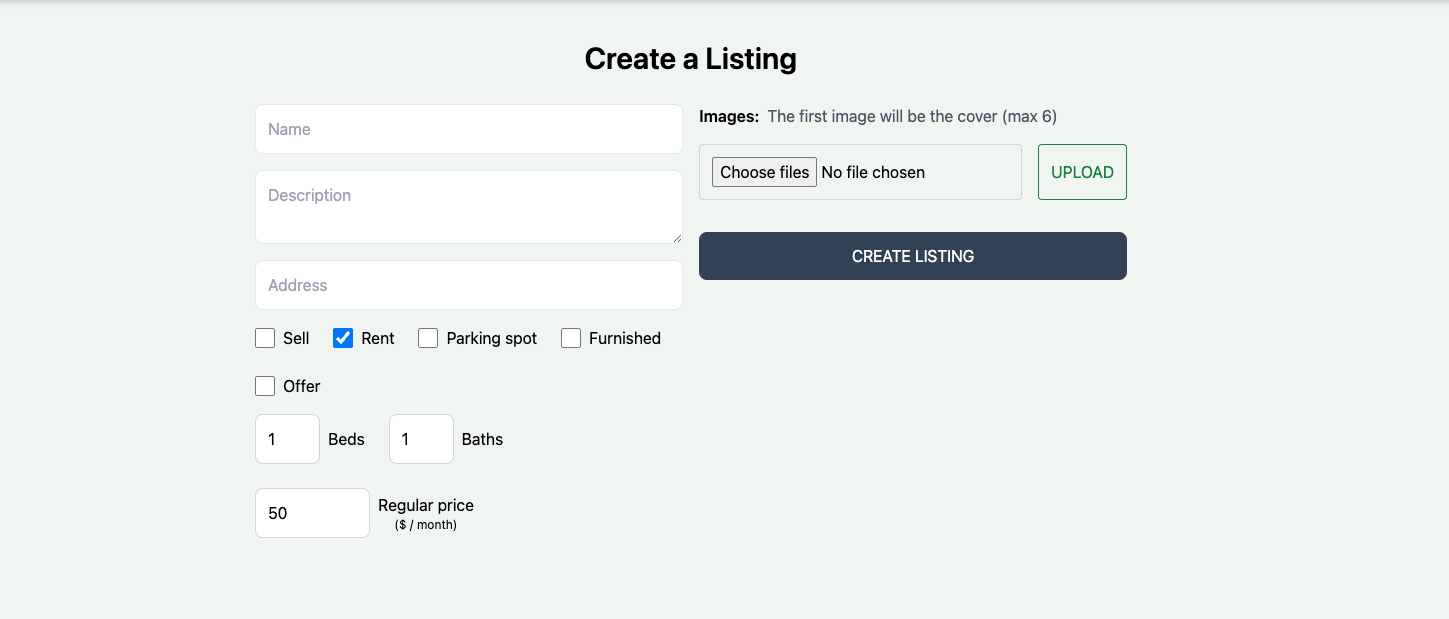The width and height of the screenshot is (1449, 619).
Task: Enable the Sell checkbox
Action: 265,338
